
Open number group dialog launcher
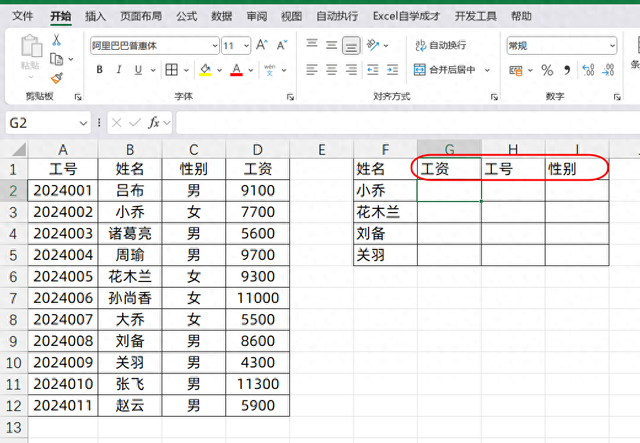tap(617, 97)
